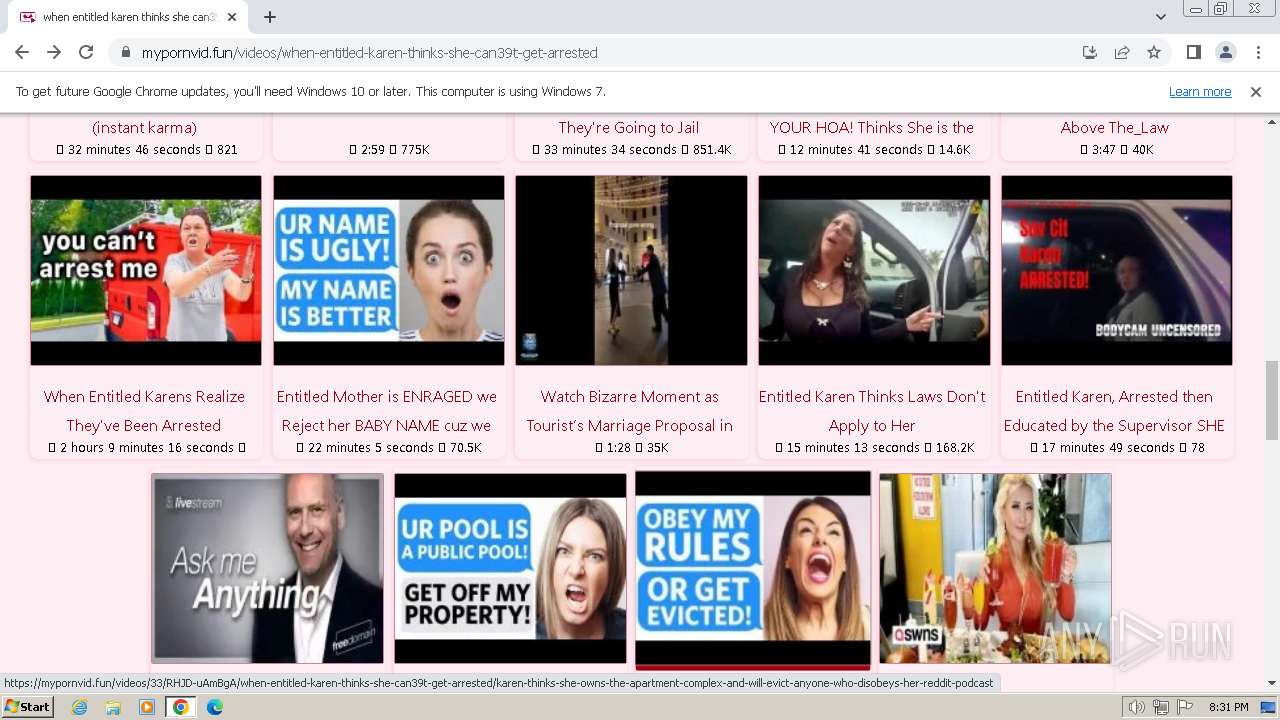Image resolution: width=1280 pixels, height=720 pixels.
Task: Click the 'They're Going to Jail' link
Action: 629,127
